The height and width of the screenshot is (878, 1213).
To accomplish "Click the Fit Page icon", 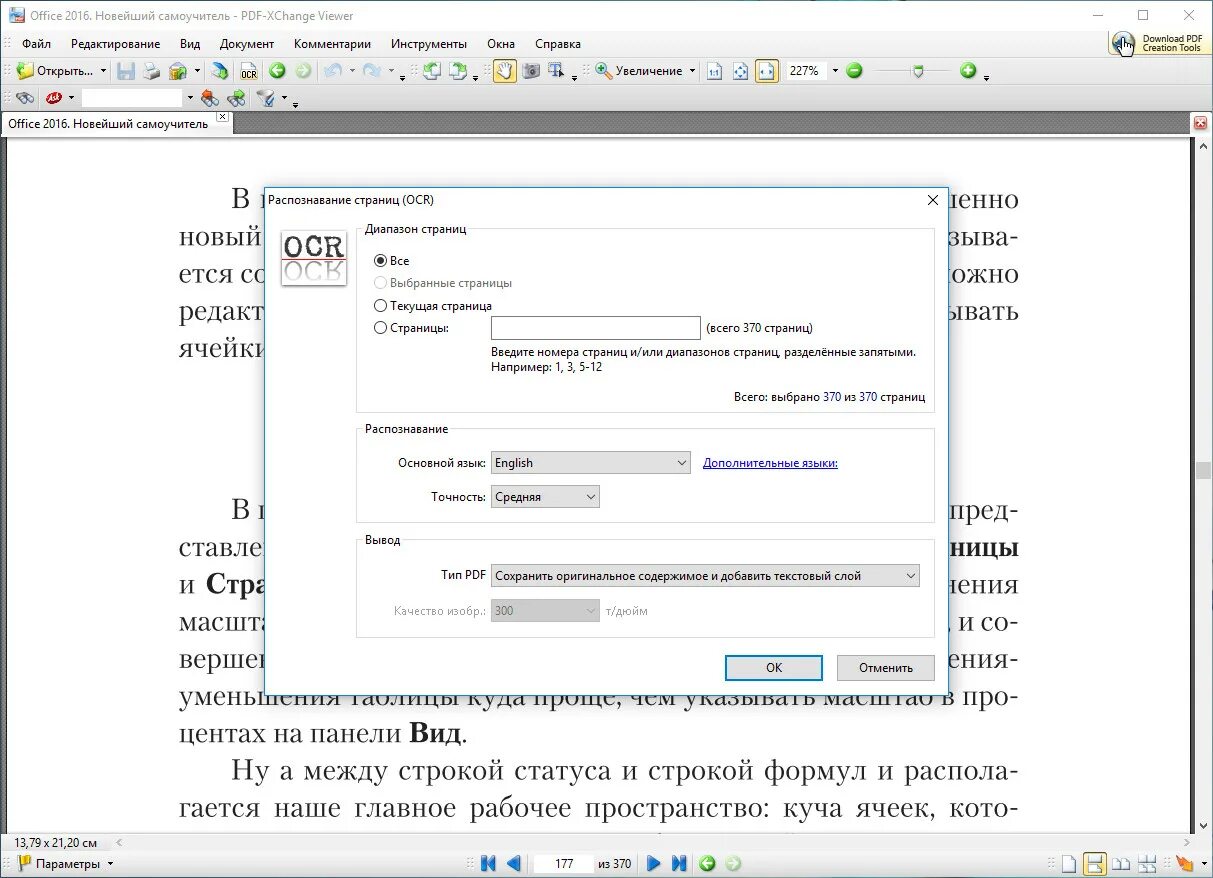I will [740, 71].
